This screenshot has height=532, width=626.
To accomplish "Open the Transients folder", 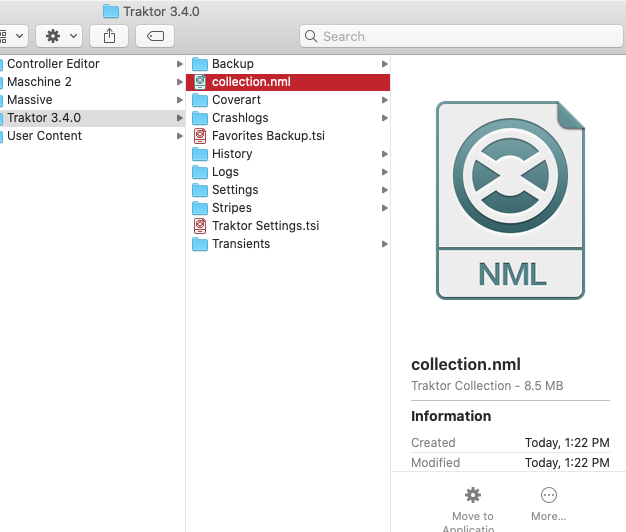I will (240, 244).
